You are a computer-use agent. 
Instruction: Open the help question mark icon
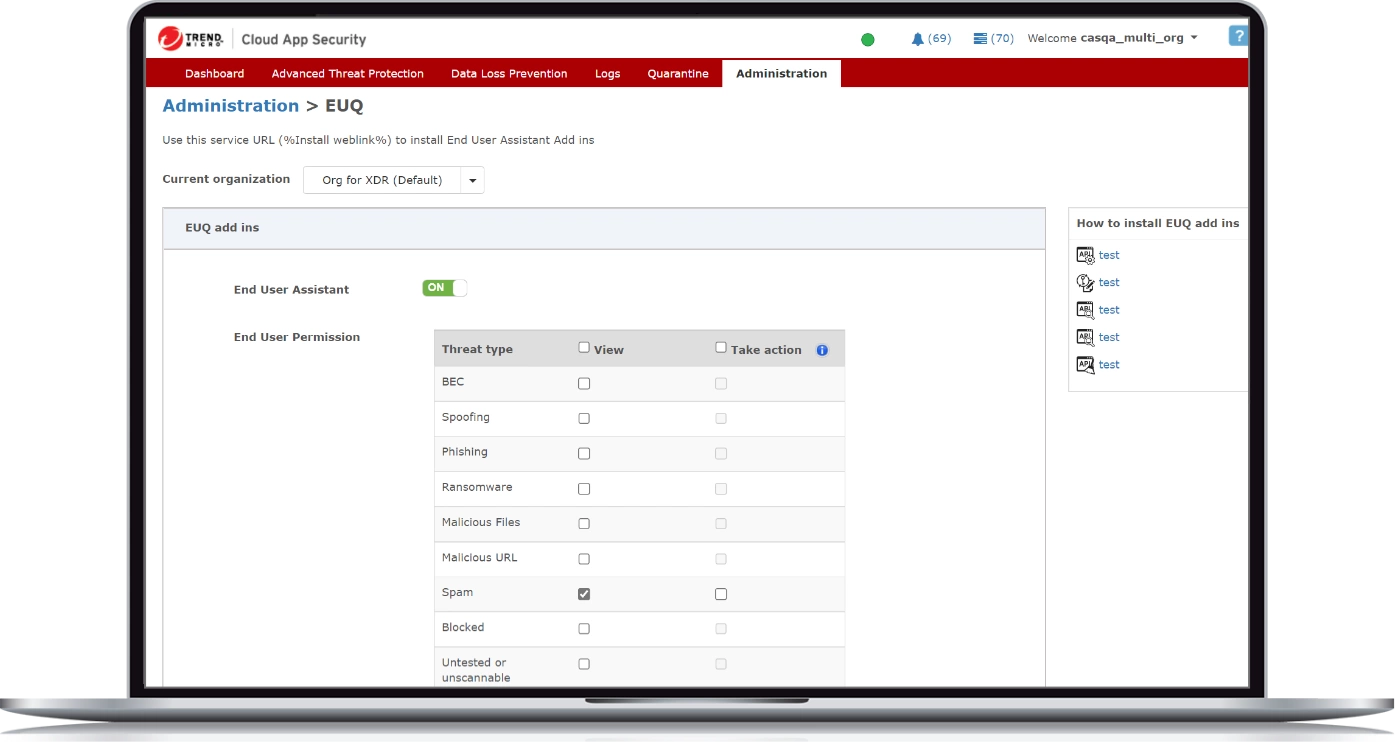(1238, 37)
